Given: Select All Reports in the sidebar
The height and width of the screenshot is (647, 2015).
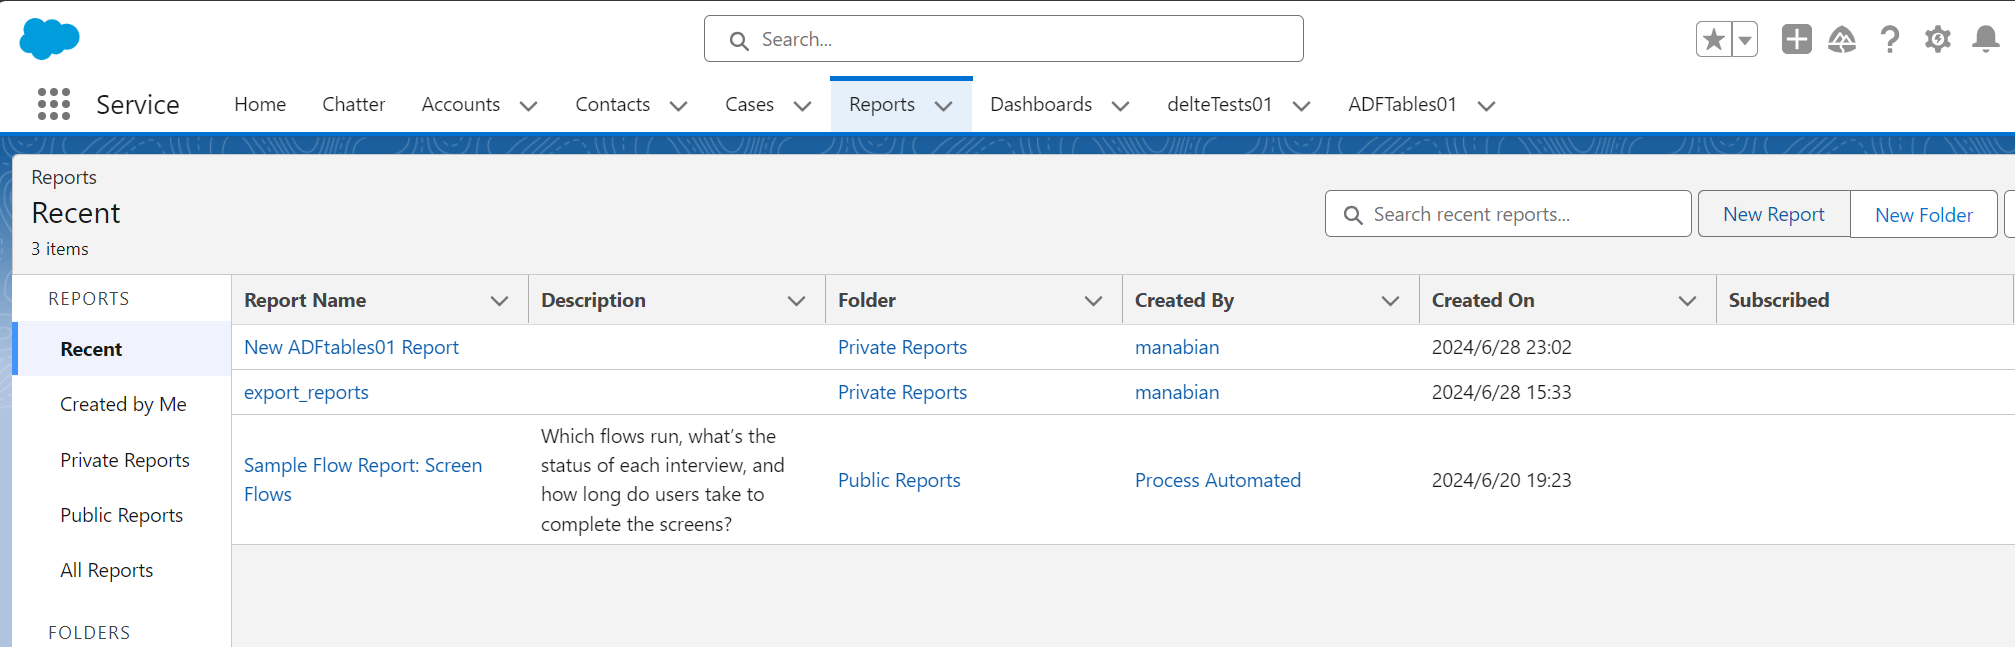Looking at the screenshot, I should click(107, 570).
